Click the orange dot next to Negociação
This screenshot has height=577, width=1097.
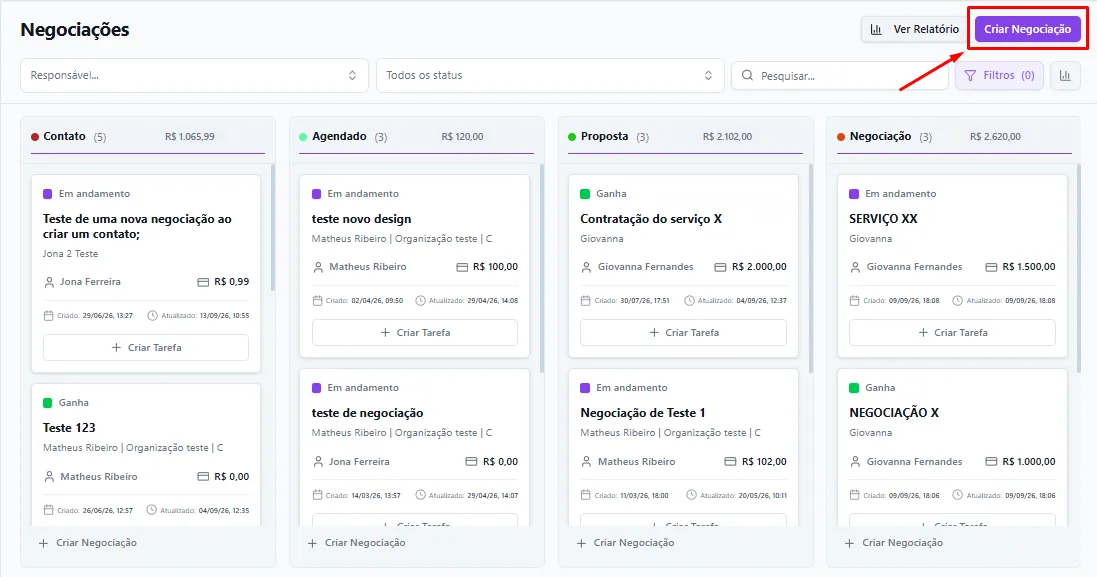coord(841,137)
